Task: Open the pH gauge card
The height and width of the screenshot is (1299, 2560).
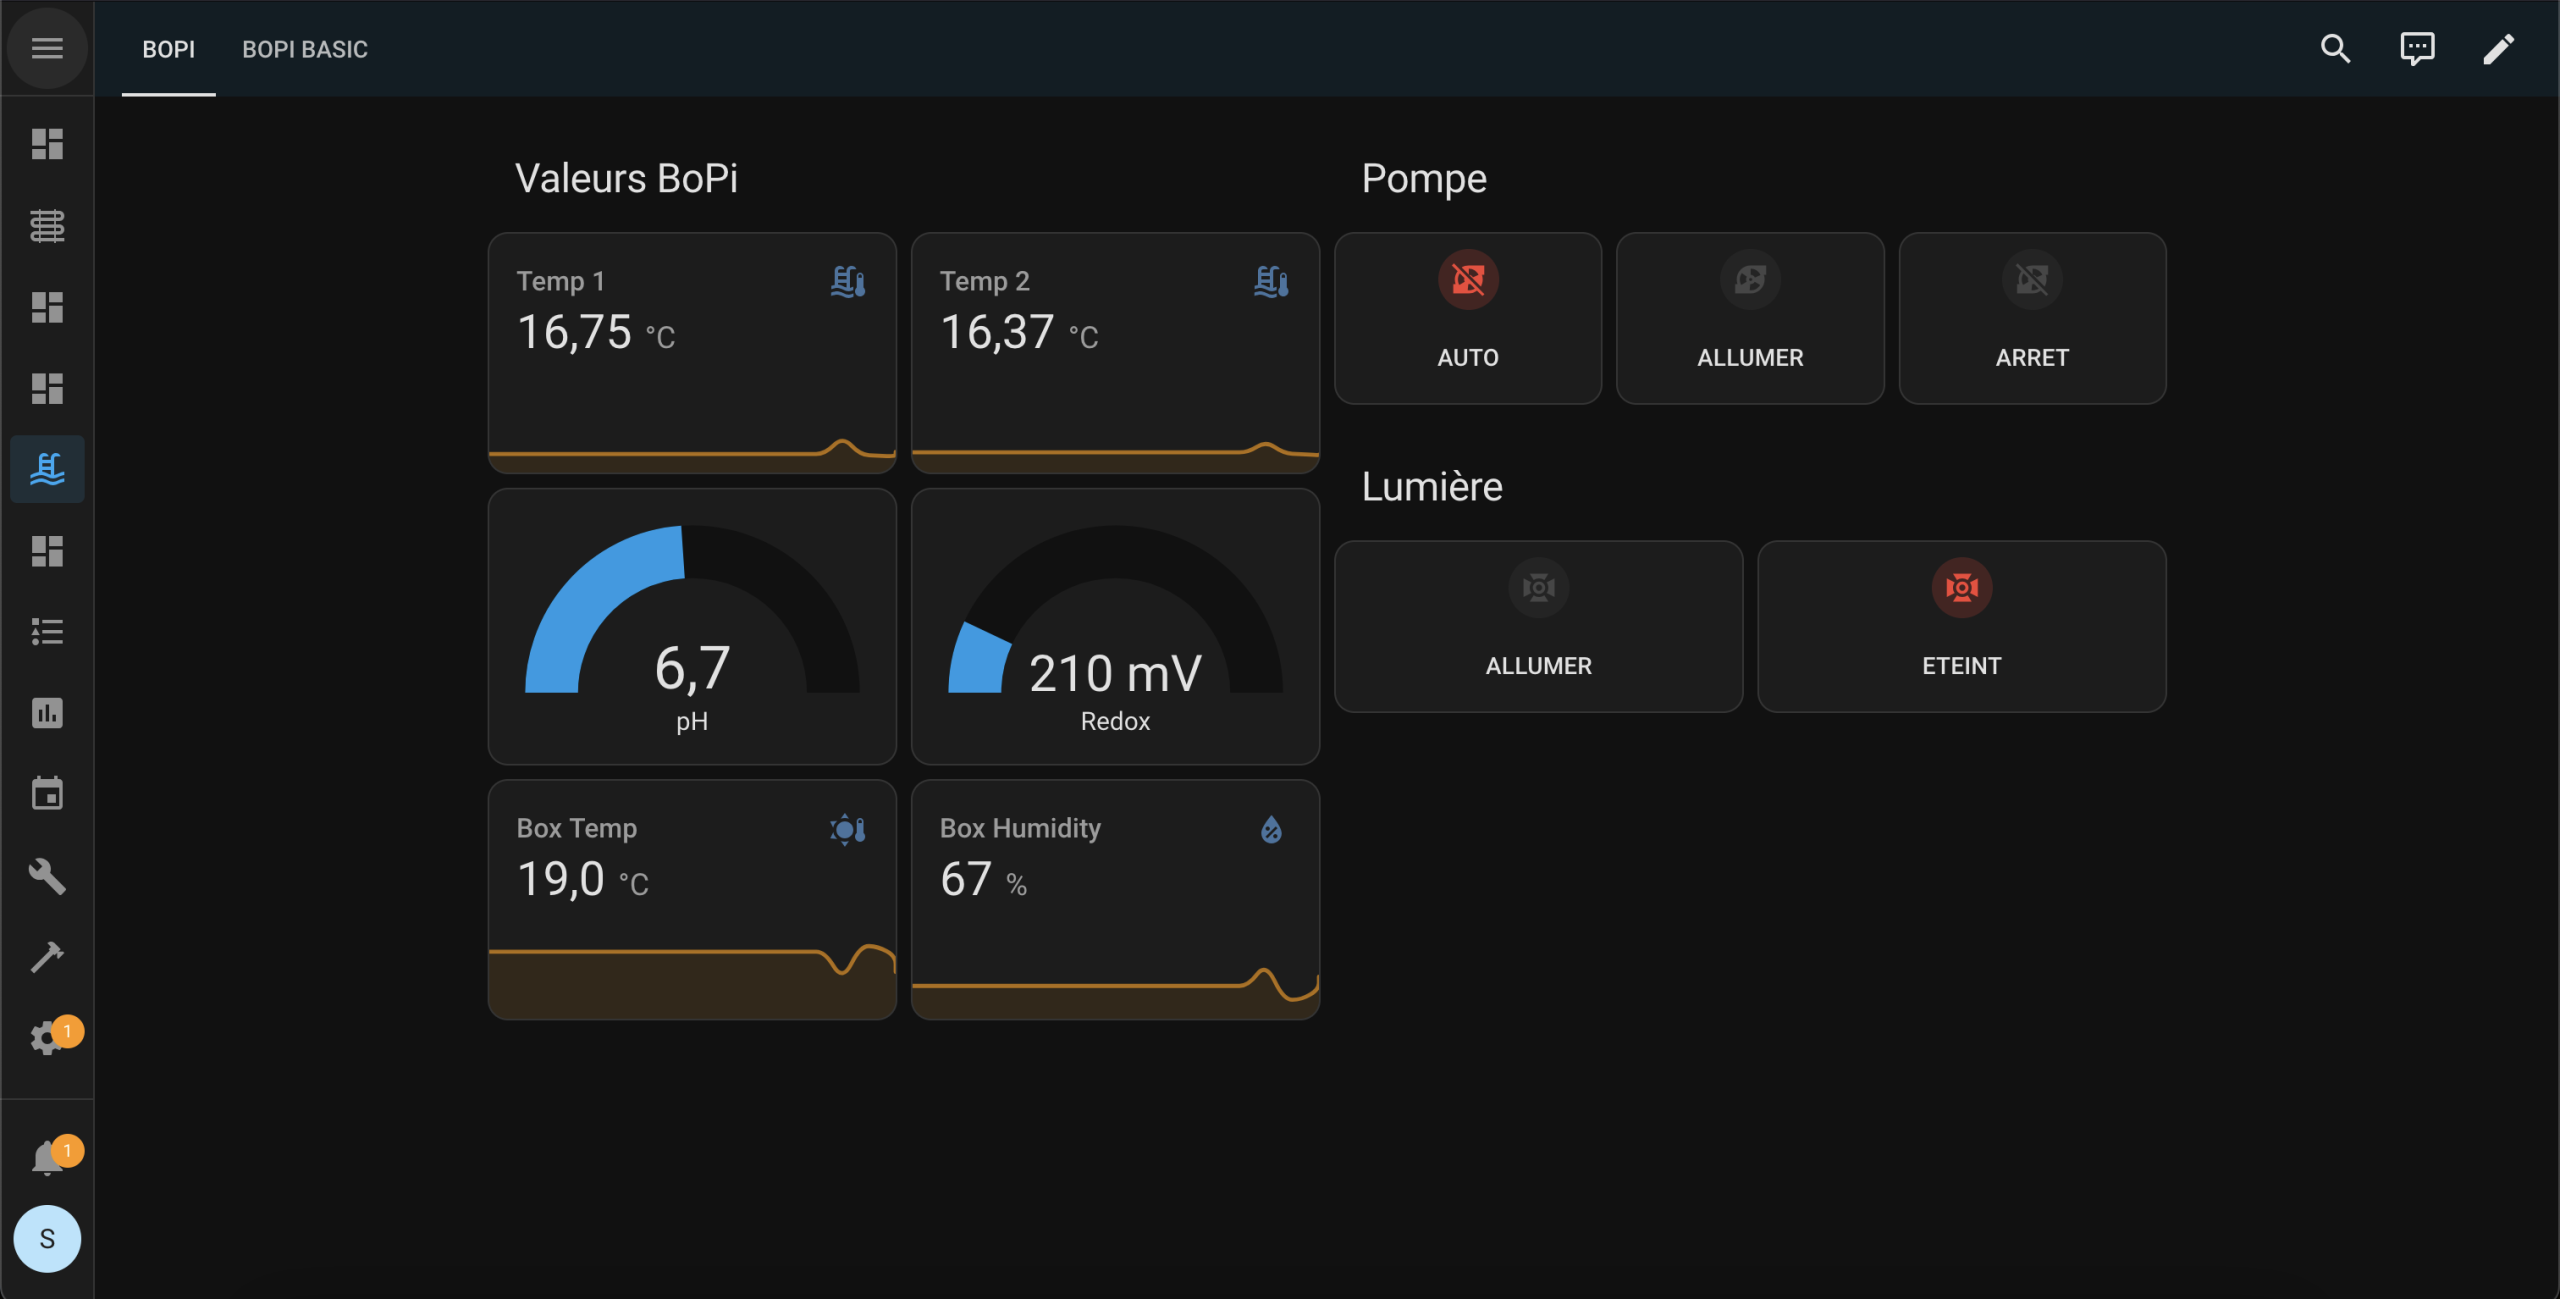Action: click(x=692, y=627)
